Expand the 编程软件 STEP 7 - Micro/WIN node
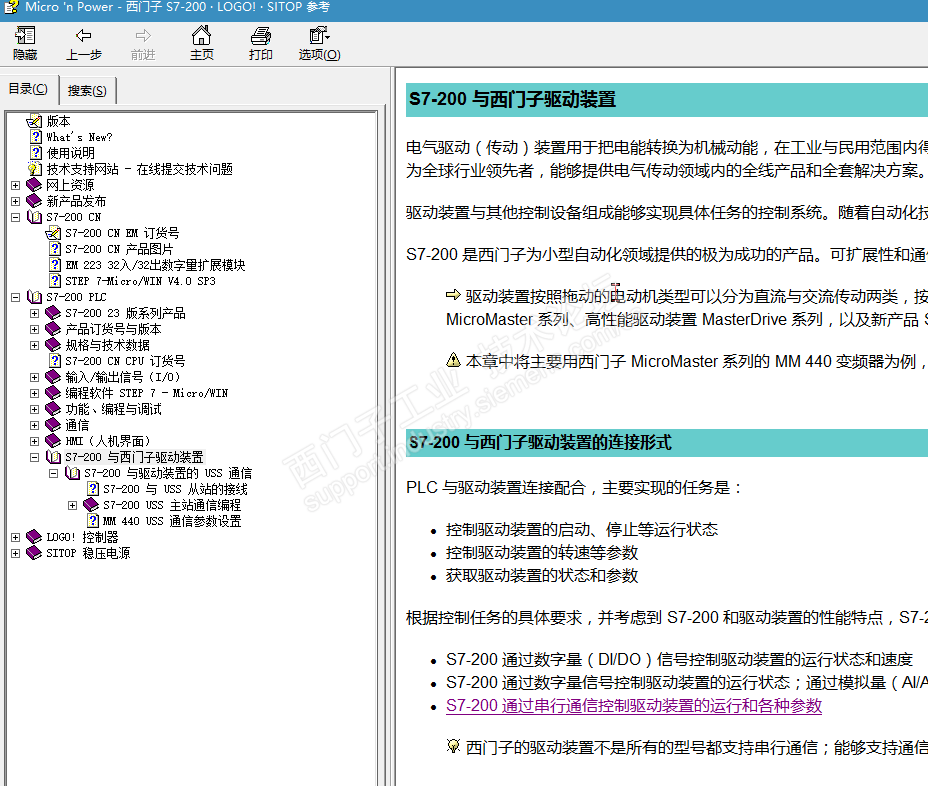928x786 pixels. tap(34, 393)
